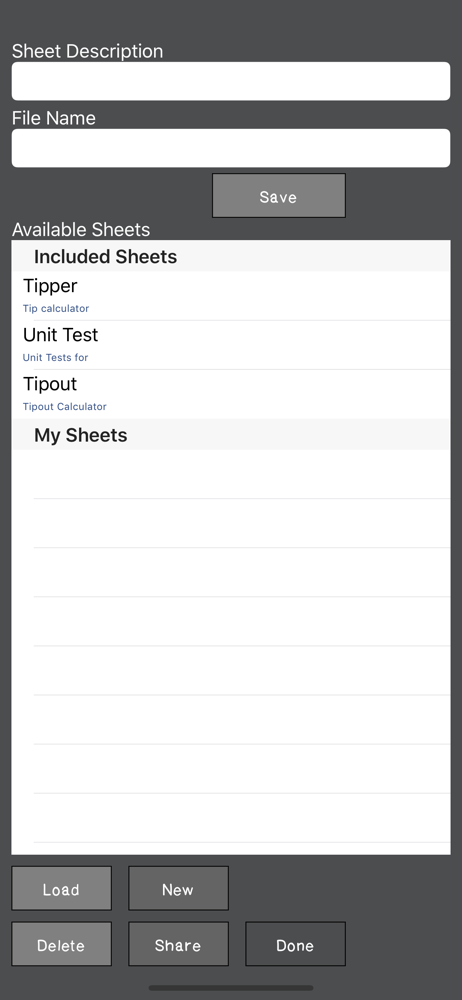Share the selected sheet
462x1000 pixels.
tap(178, 944)
